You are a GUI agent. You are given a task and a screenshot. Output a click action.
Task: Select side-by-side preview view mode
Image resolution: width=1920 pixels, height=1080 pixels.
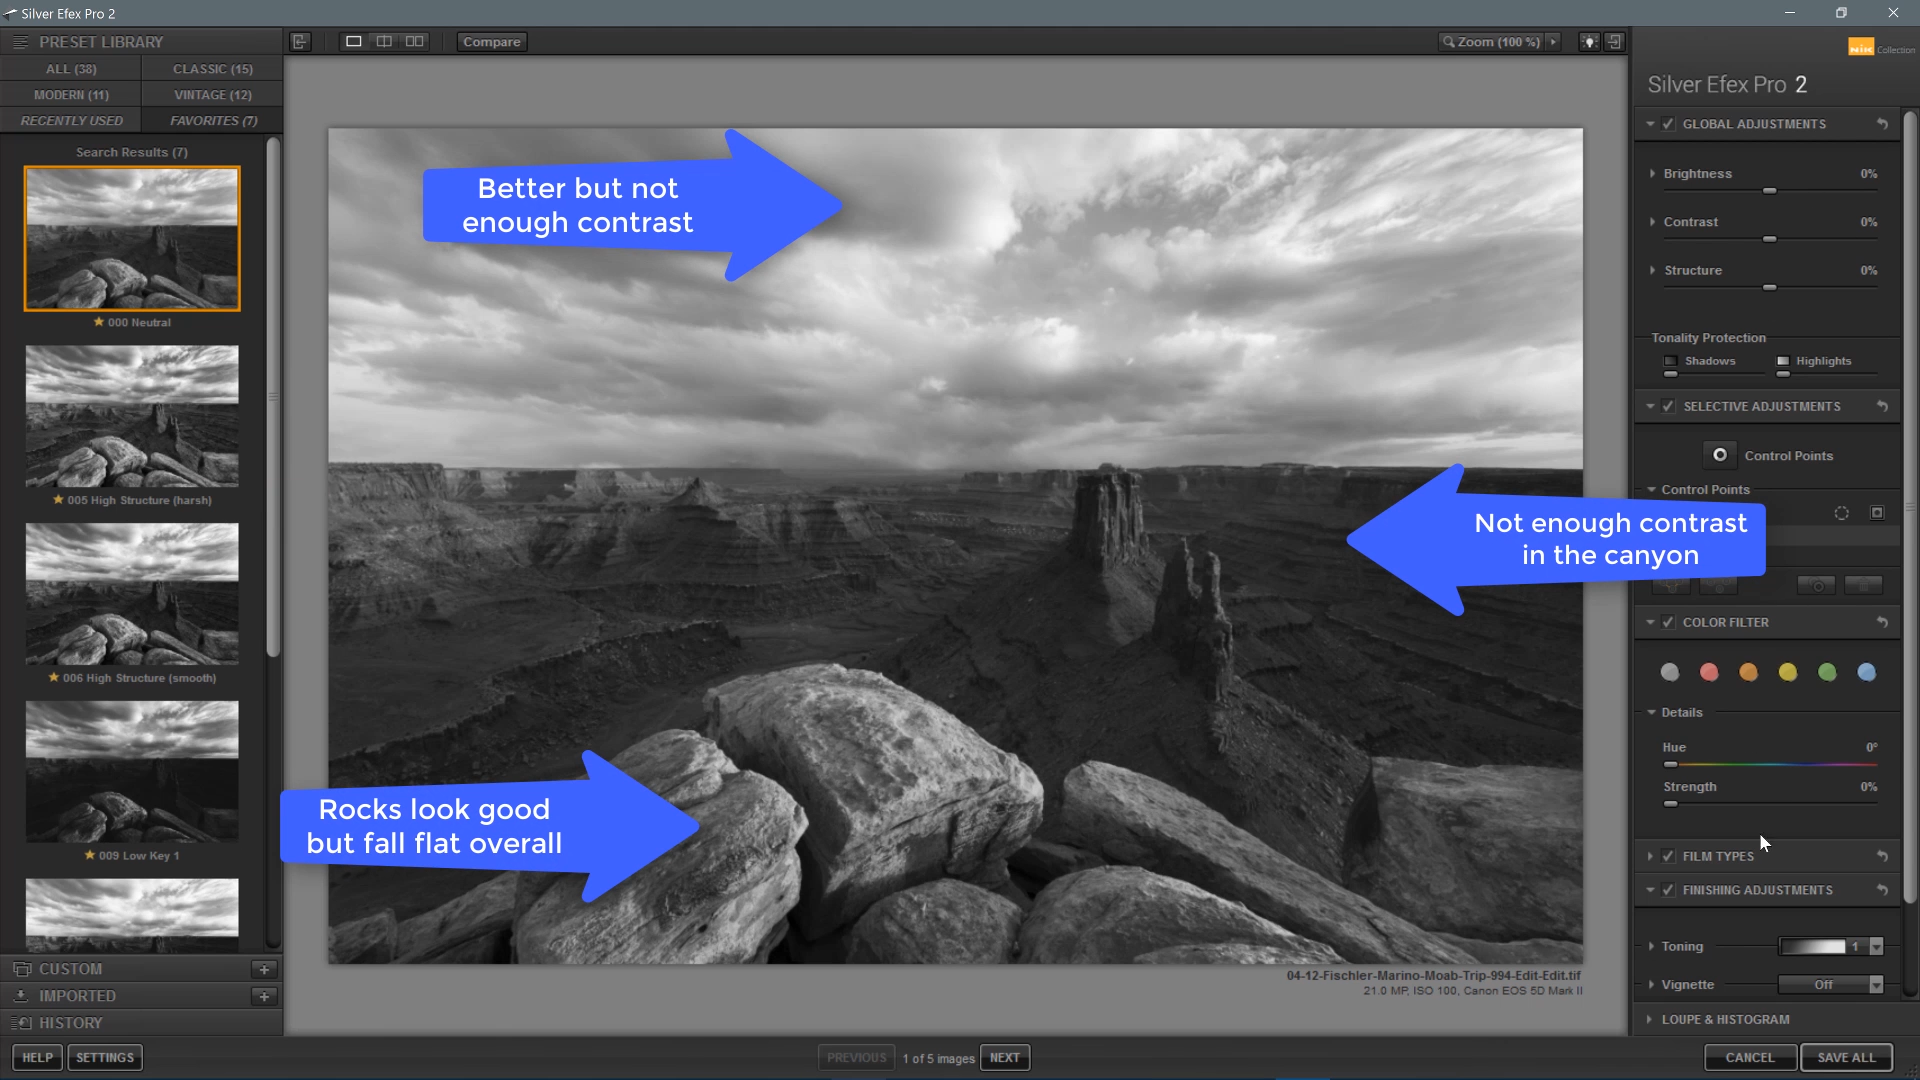click(x=415, y=41)
